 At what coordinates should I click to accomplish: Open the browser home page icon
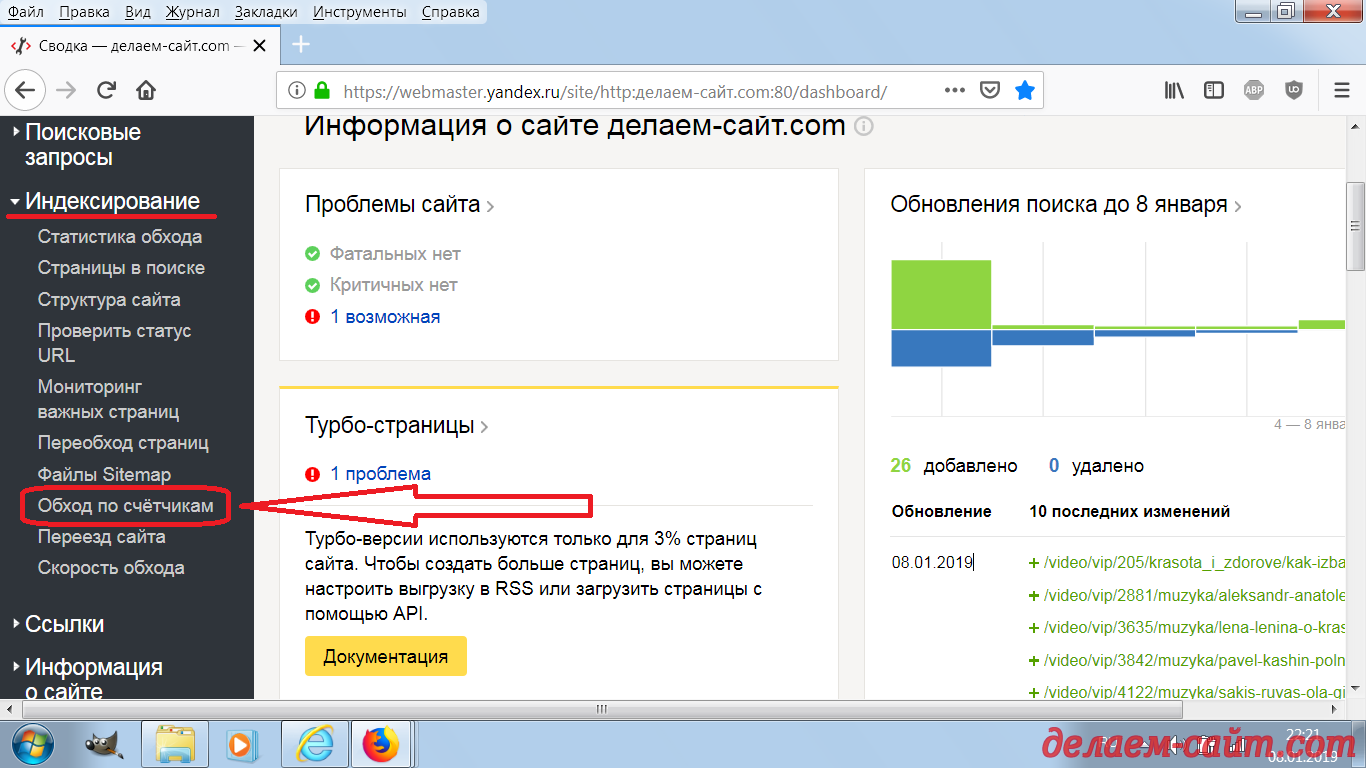tap(146, 90)
